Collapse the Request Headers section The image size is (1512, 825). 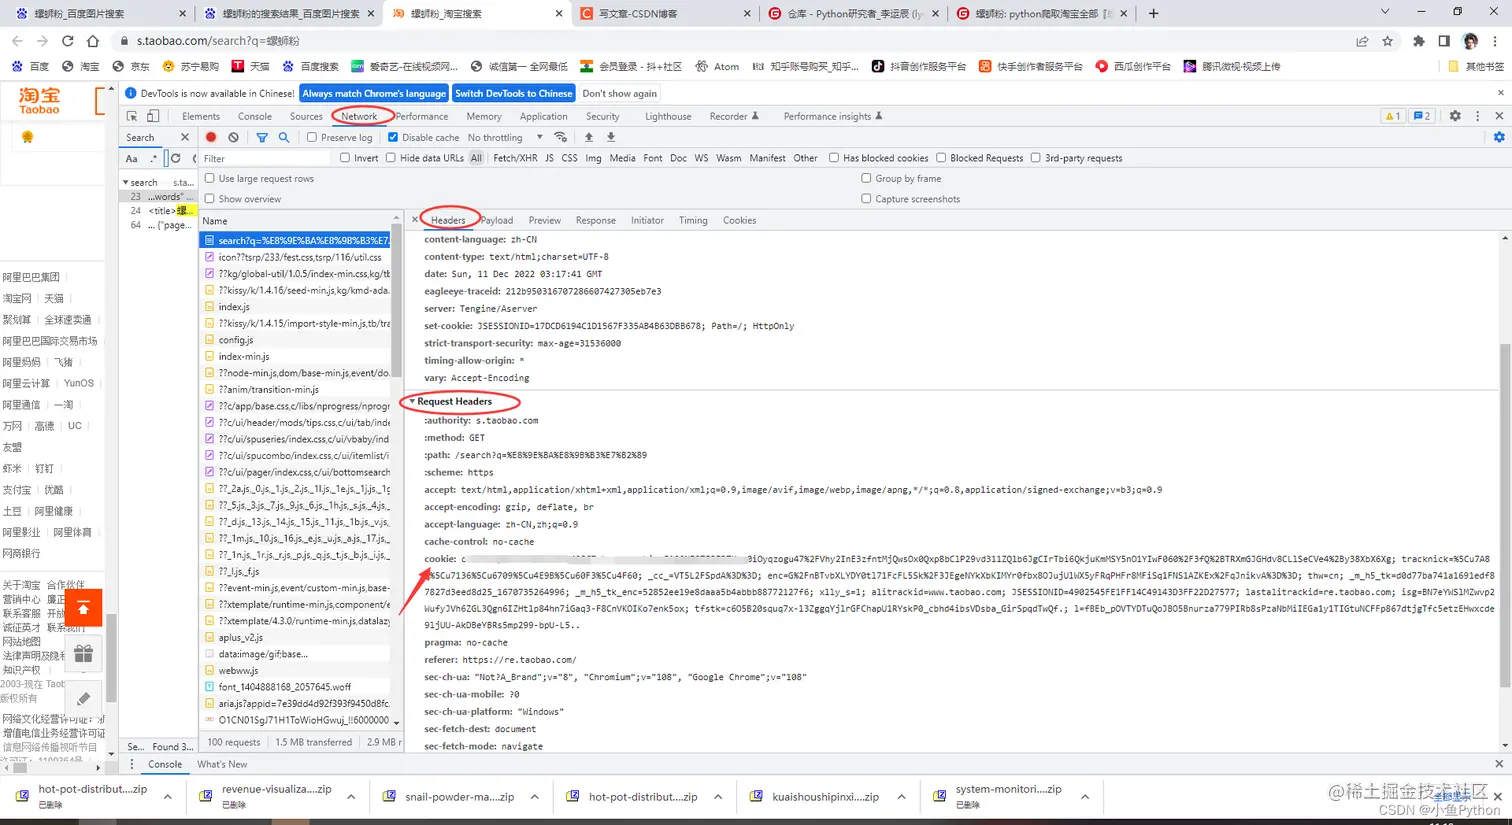412,401
